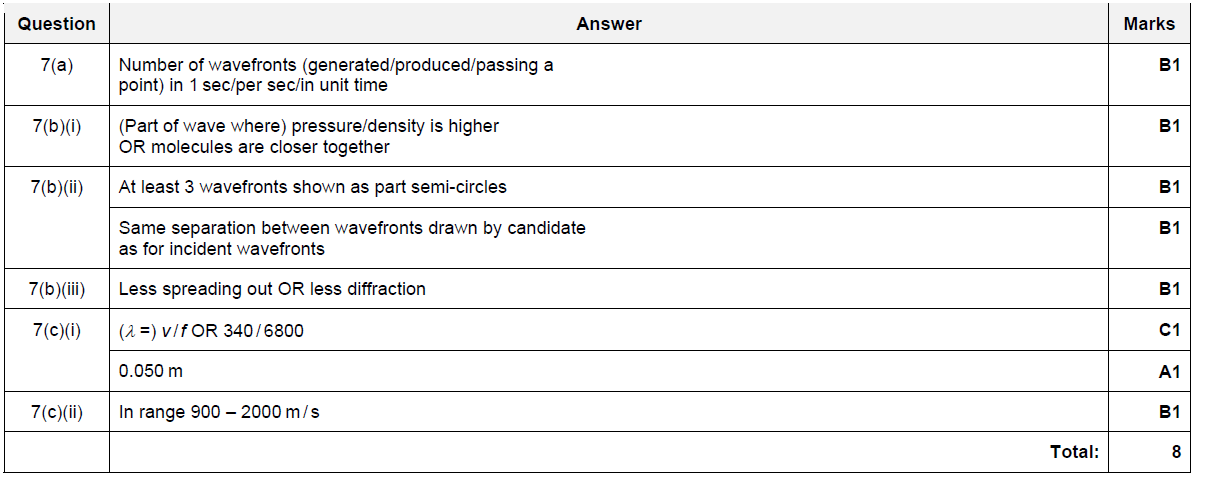Click 'Less spreading out OR less diffraction'
This screenshot has width=1208, height=490.
coord(272,289)
